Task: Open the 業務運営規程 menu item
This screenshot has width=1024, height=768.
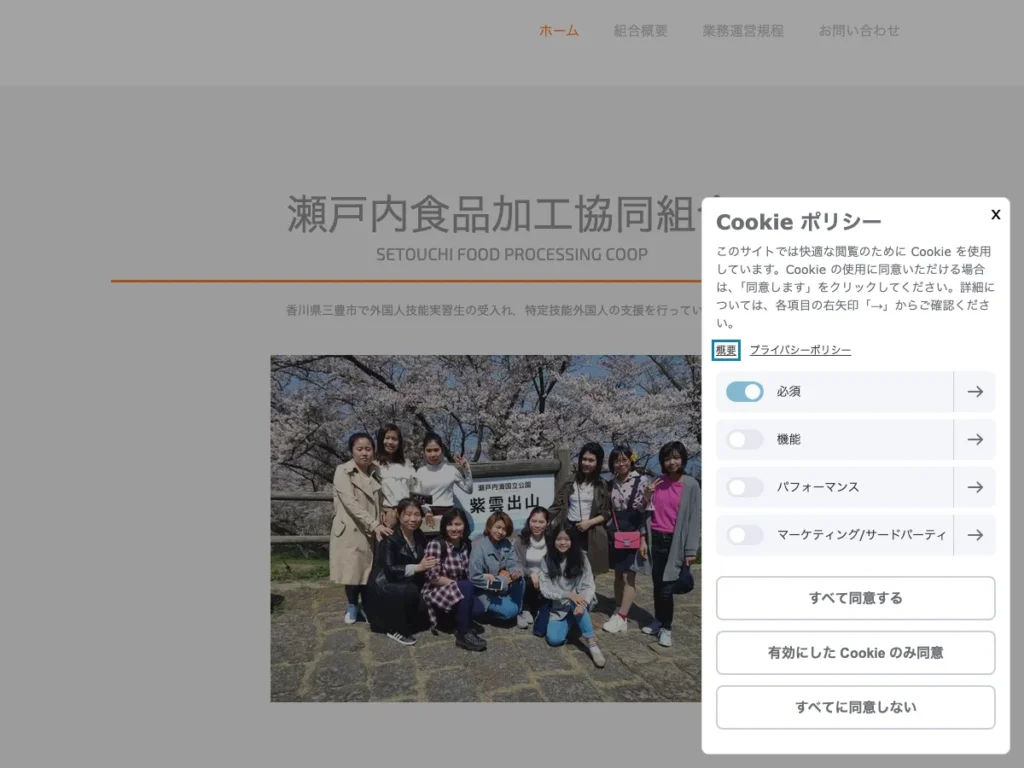Action: click(x=743, y=31)
